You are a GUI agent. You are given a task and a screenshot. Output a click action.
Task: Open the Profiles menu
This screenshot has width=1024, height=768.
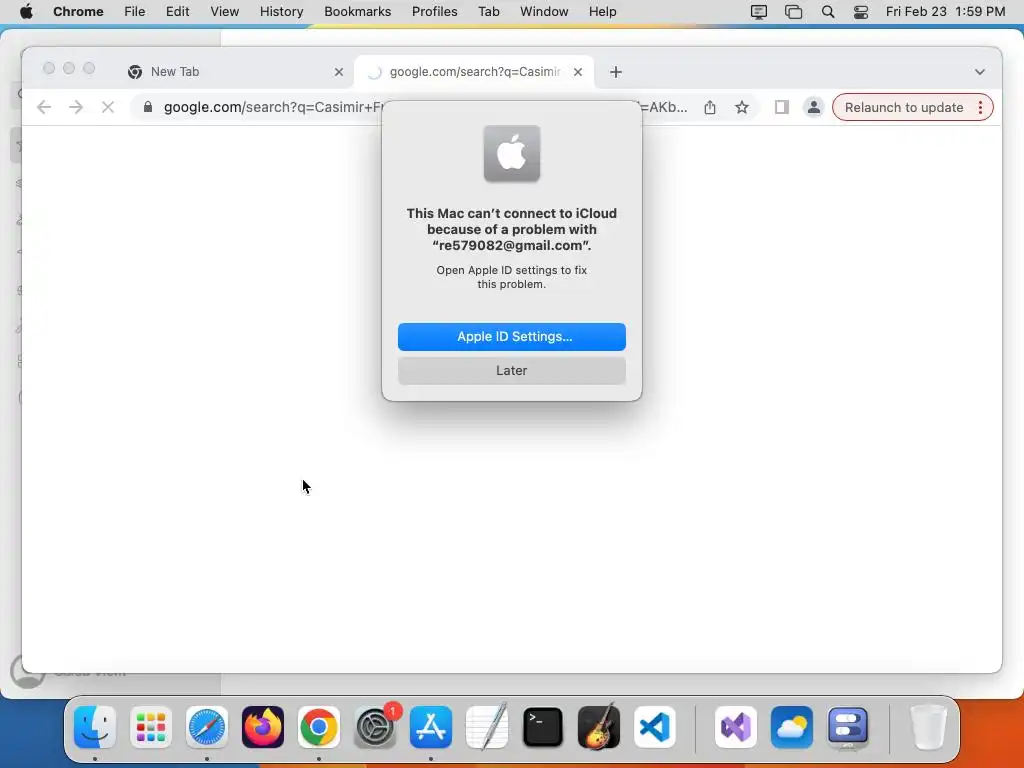pos(434,12)
